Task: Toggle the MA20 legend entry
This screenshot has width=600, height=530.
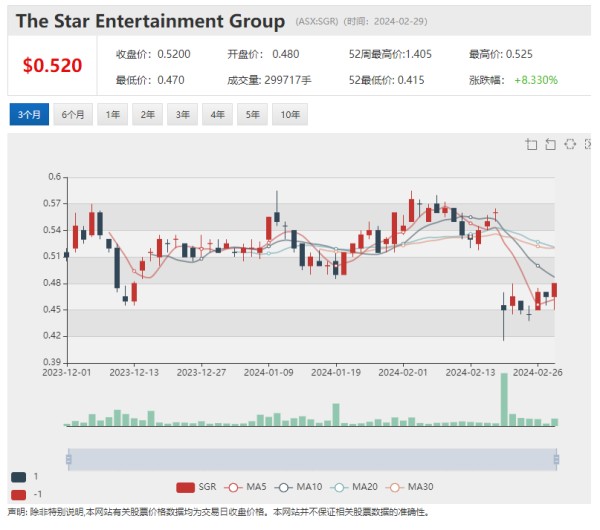Action: (354, 487)
